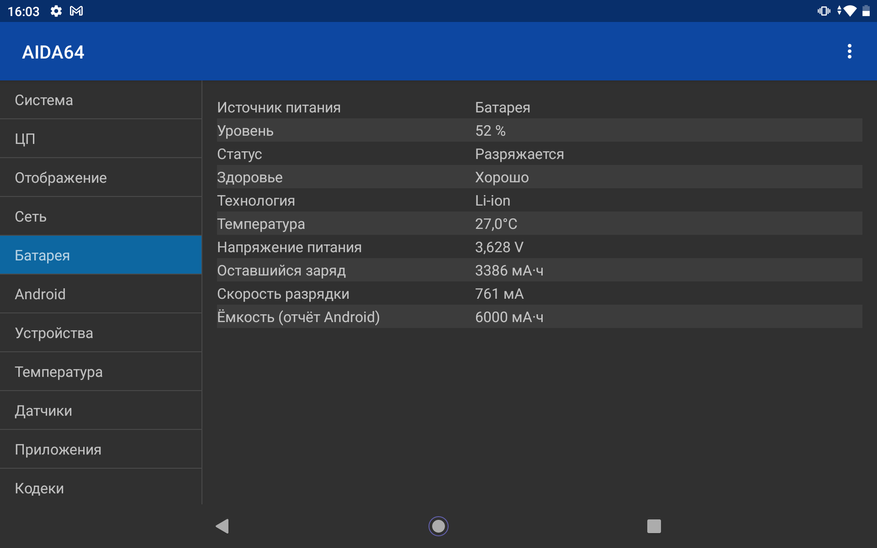Select the 27,0°C temperature value
The image size is (877, 548).
pyautogui.click(x=496, y=224)
